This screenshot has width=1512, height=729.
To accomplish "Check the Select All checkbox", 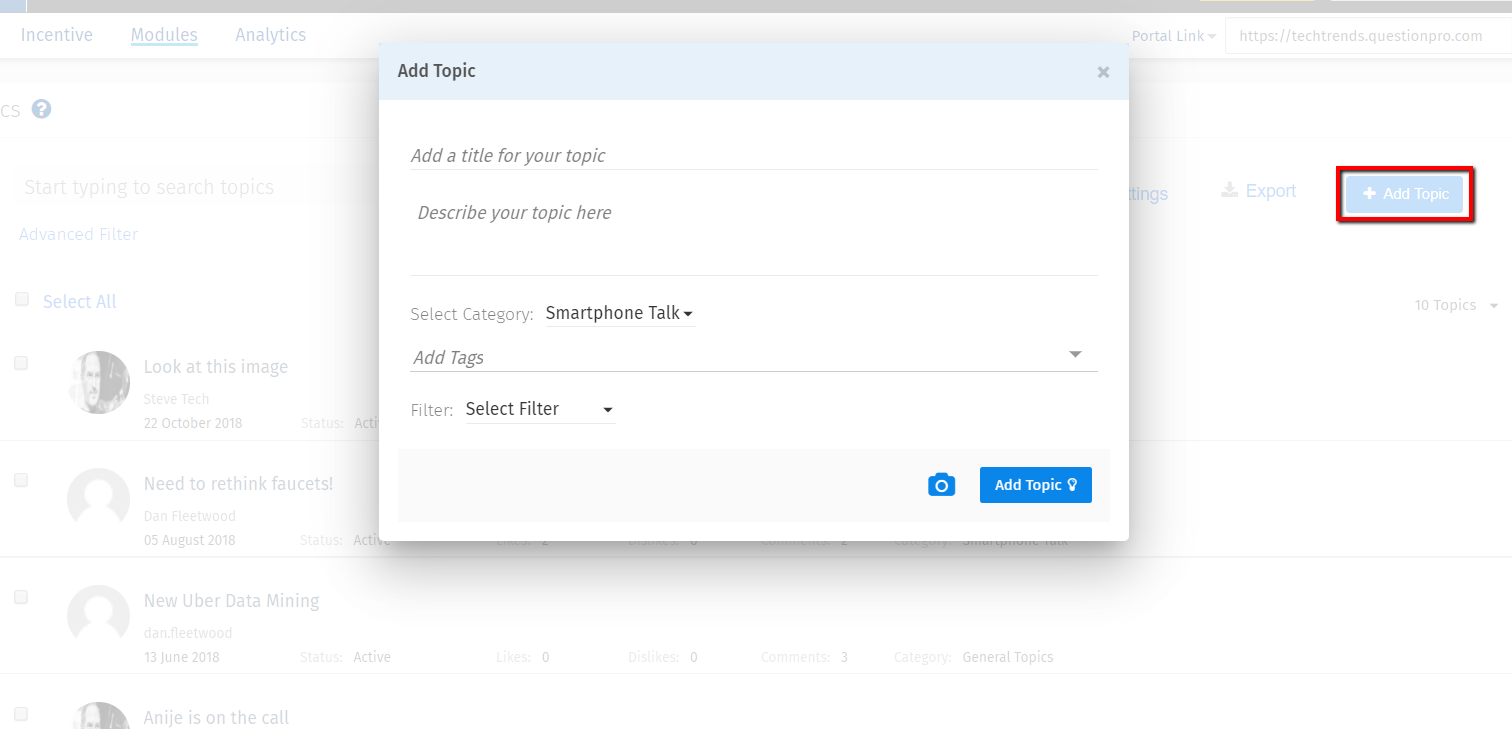I will (21, 299).
